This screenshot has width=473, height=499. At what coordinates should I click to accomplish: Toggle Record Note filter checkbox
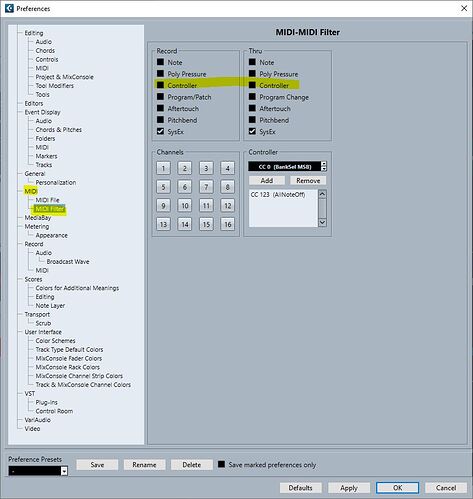pos(161,62)
